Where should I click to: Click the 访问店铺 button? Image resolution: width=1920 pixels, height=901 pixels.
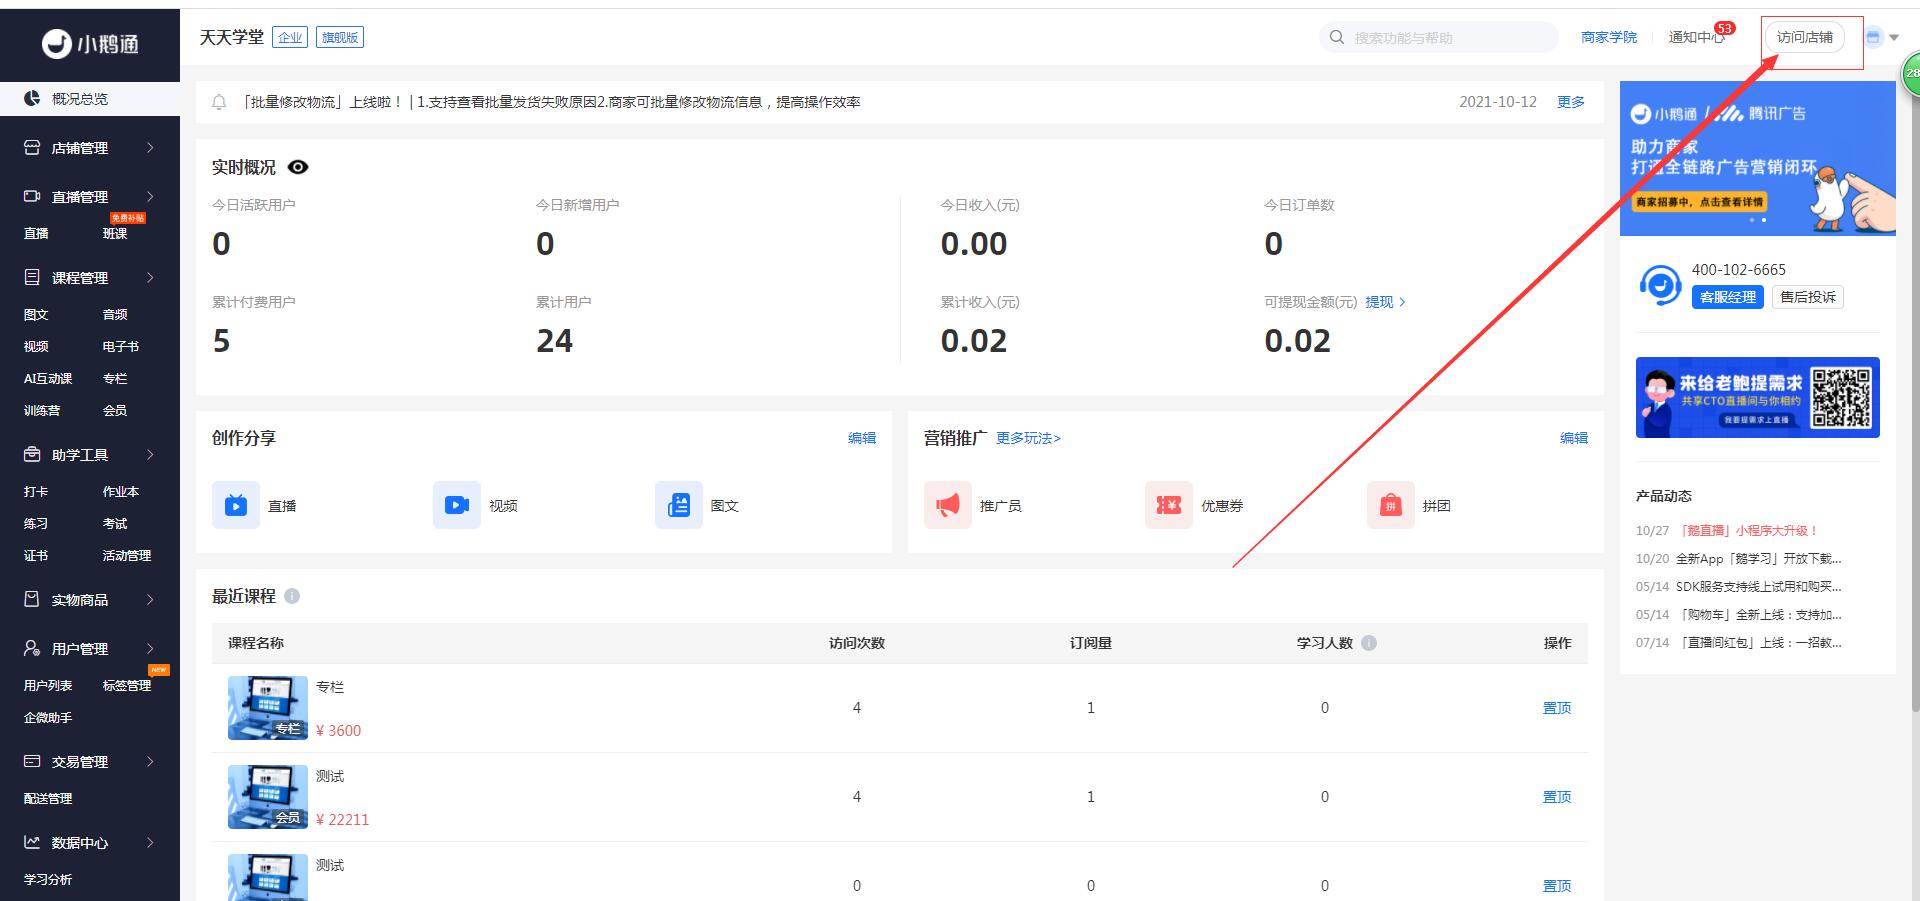[1804, 37]
